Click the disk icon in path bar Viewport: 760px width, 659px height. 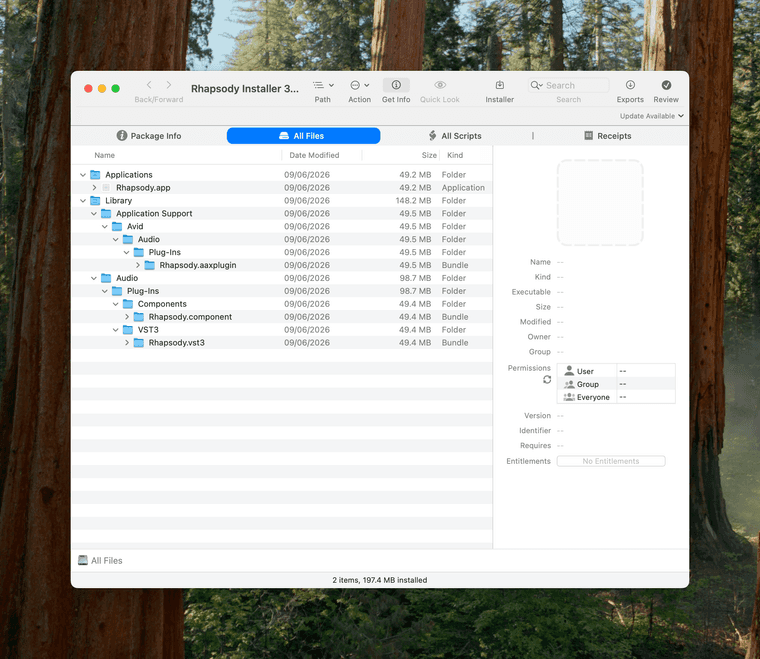click(x=83, y=561)
